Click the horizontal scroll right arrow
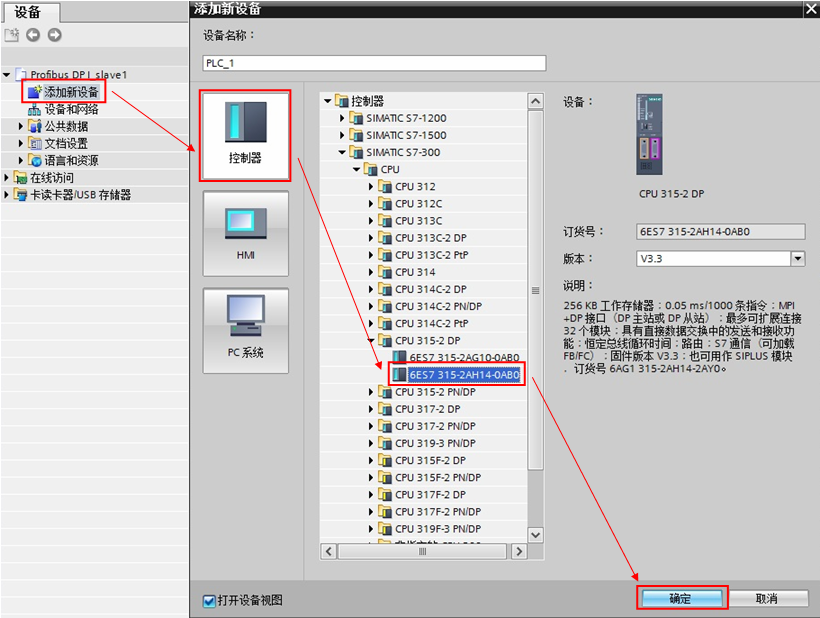The image size is (820, 618). (x=519, y=552)
